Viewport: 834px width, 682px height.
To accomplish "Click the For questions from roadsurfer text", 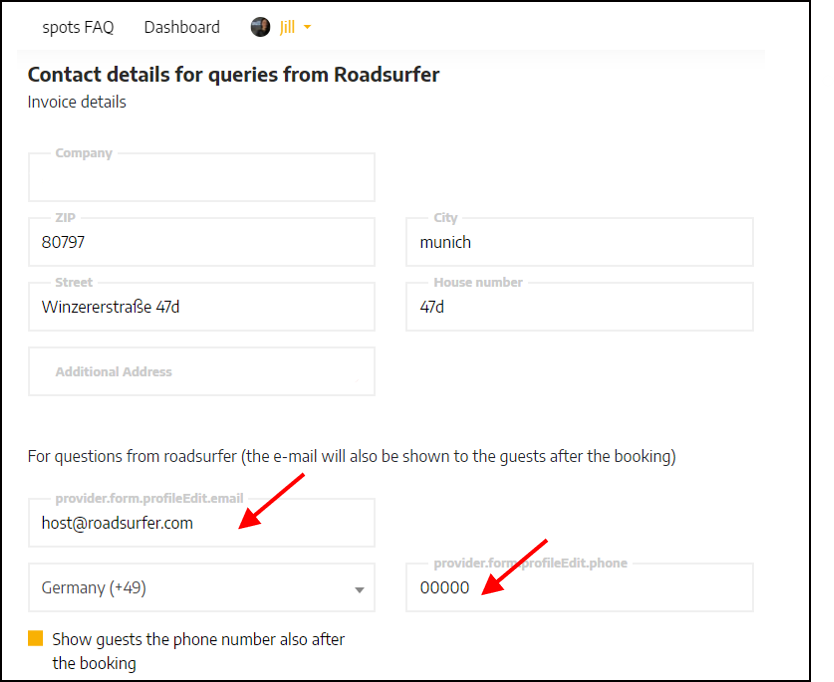I will [352, 456].
